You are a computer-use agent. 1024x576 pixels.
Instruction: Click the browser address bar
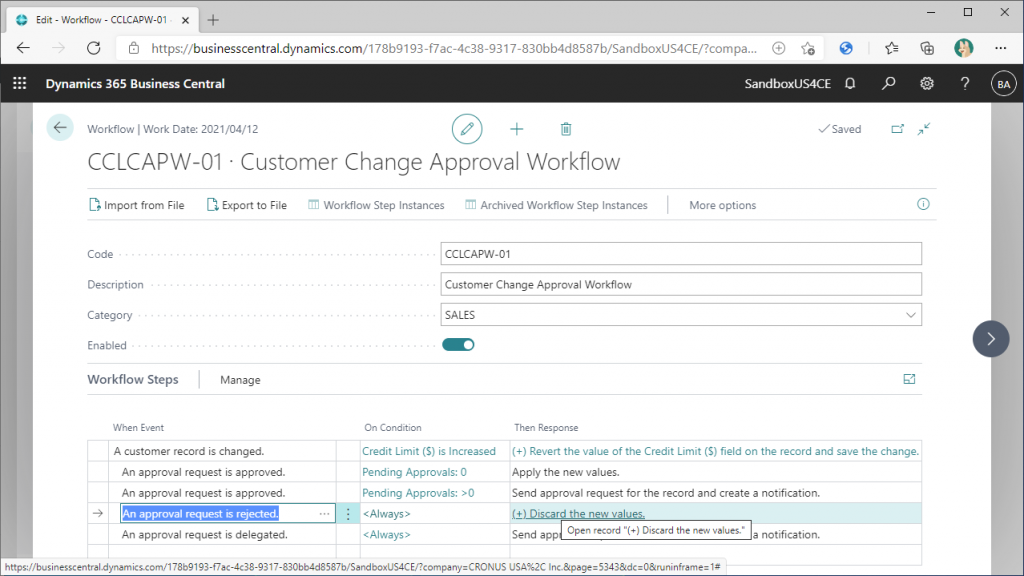[x=454, y=48]
